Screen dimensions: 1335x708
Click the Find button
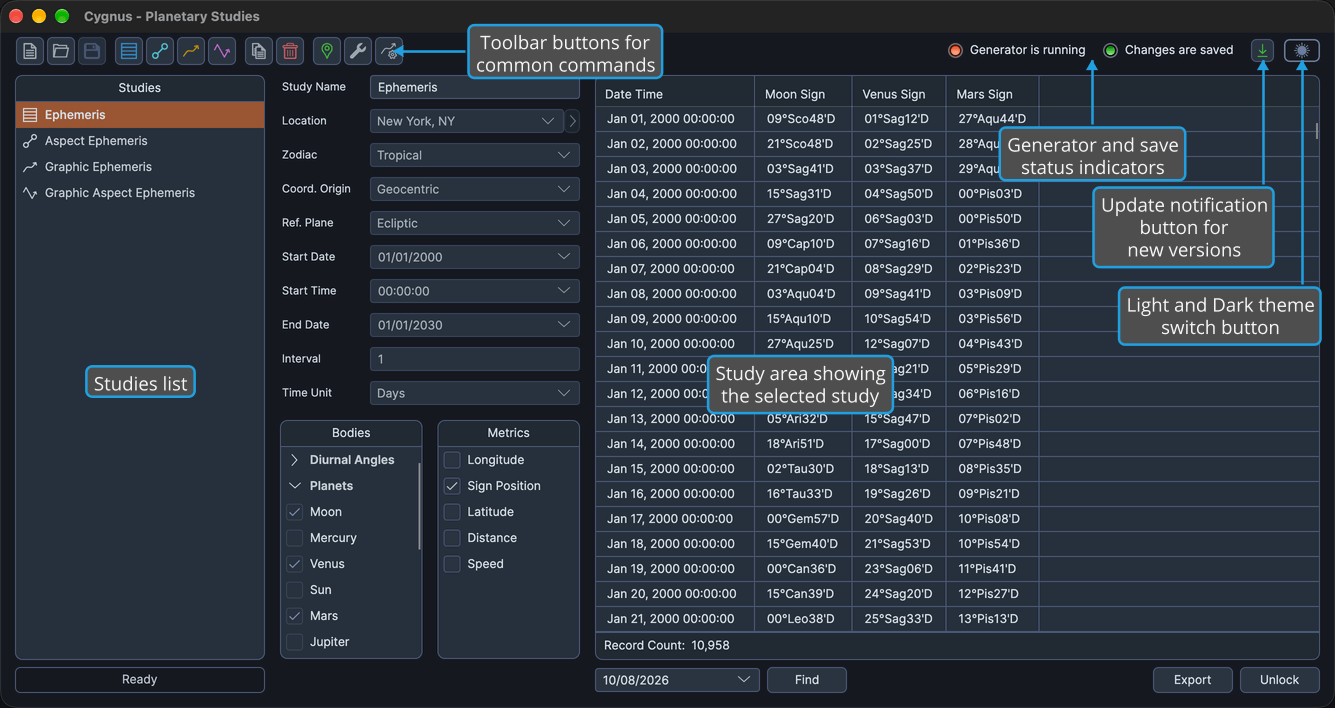point(807,680)
